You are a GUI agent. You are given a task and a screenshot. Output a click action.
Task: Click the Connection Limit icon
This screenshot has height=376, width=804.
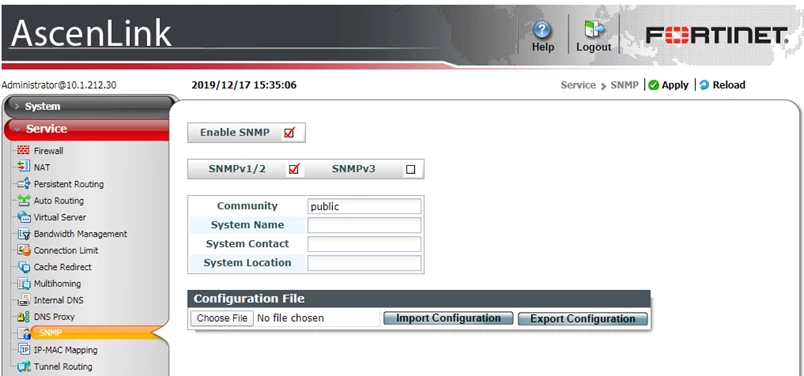[24, 250]
